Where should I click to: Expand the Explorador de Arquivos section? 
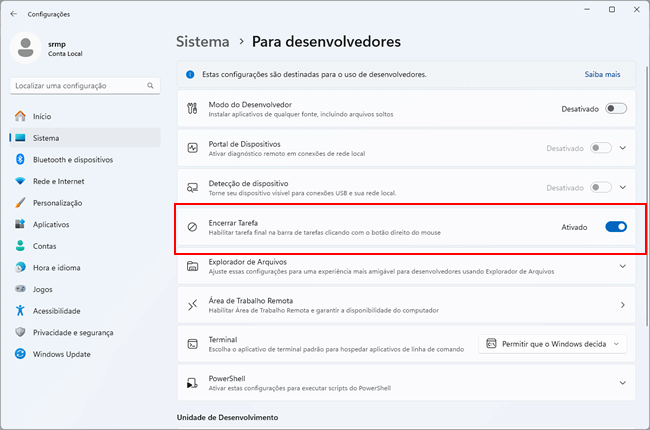click(623, 266)
